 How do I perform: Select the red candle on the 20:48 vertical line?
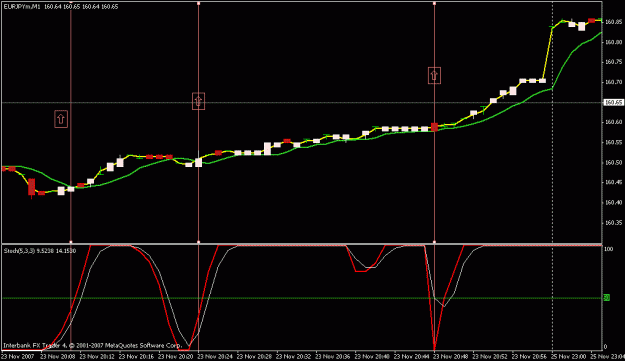click(x=434, y=127)
